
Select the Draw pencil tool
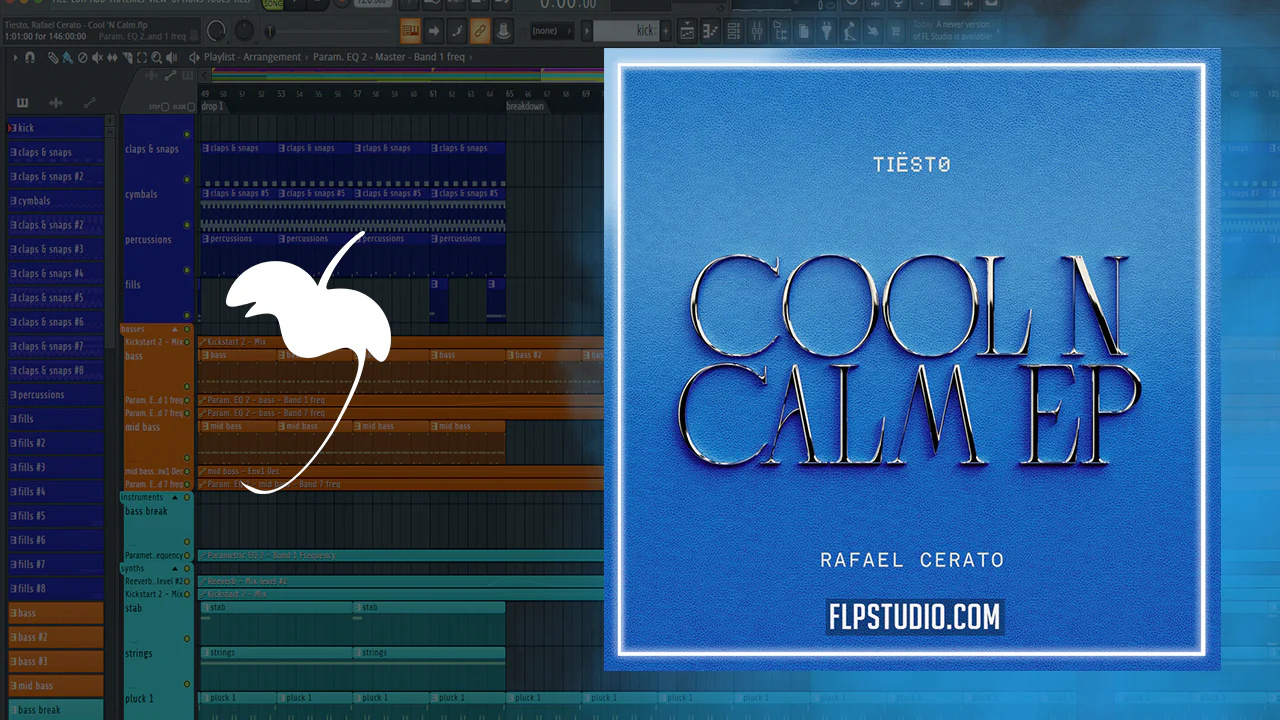point(52,57)
